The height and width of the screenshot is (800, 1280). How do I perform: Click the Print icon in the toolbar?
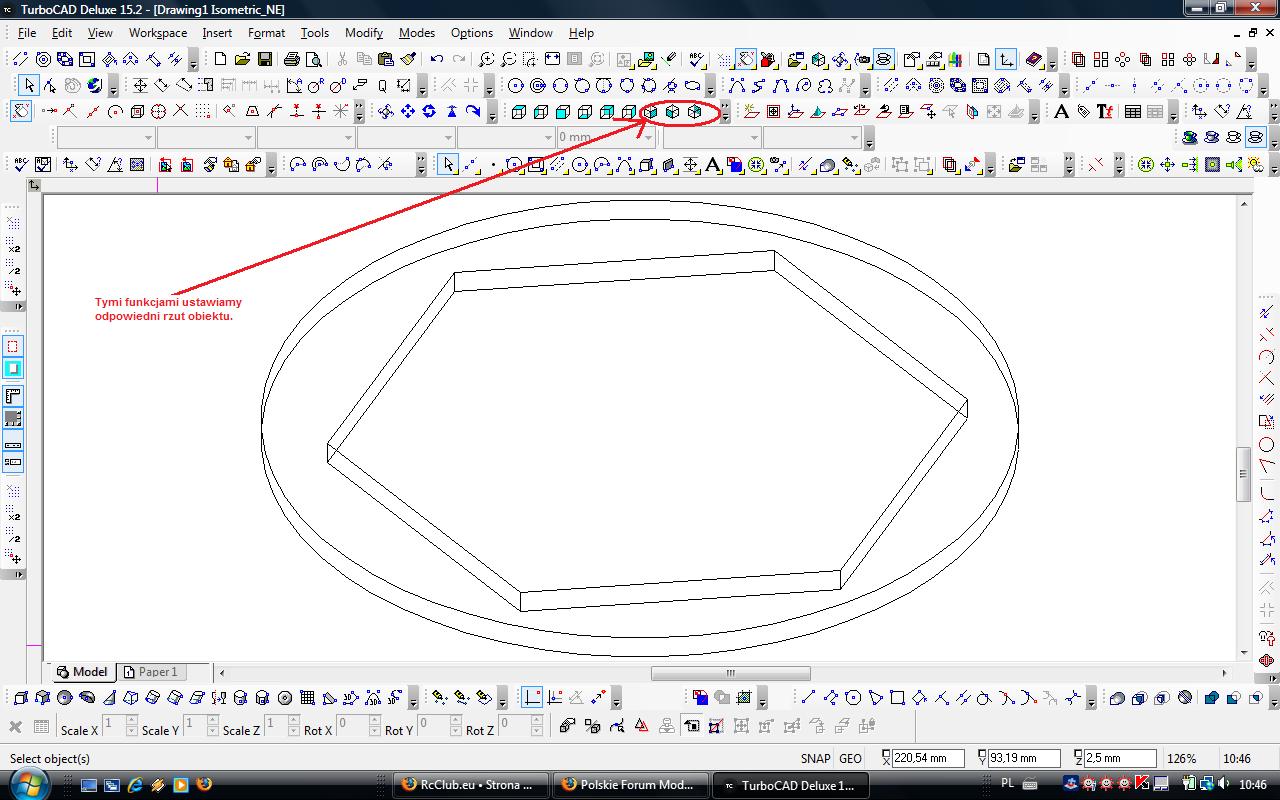tap(291, 60)
